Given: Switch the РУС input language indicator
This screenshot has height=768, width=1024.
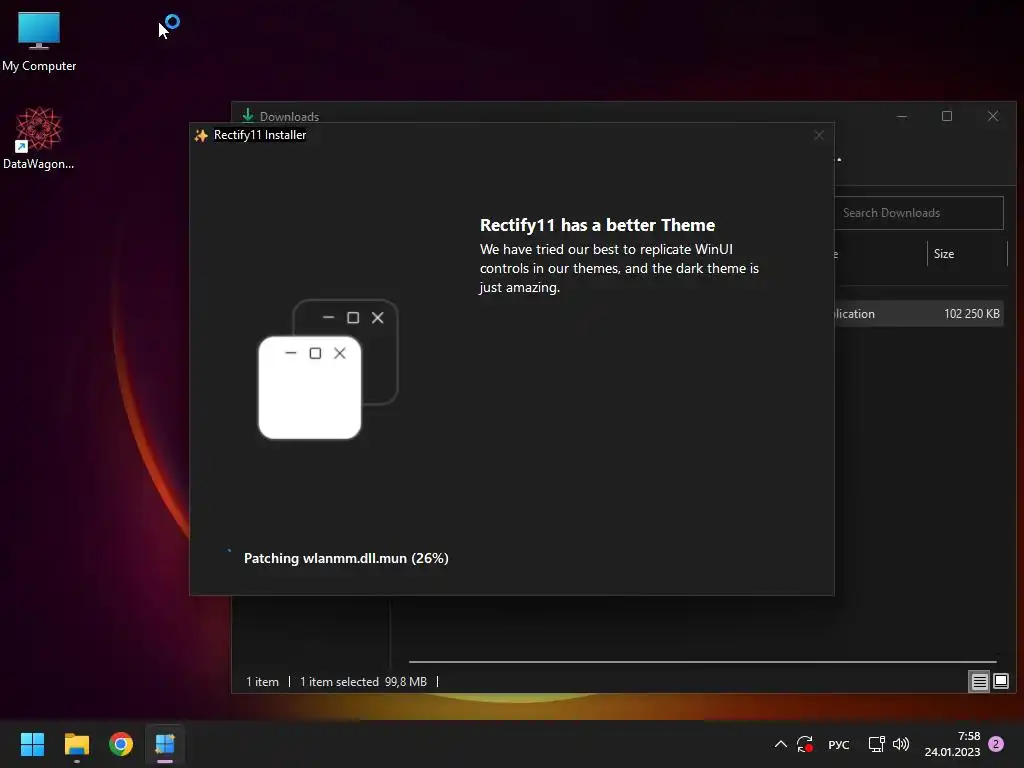Looking at the screenshot, I should pos(839,745).
